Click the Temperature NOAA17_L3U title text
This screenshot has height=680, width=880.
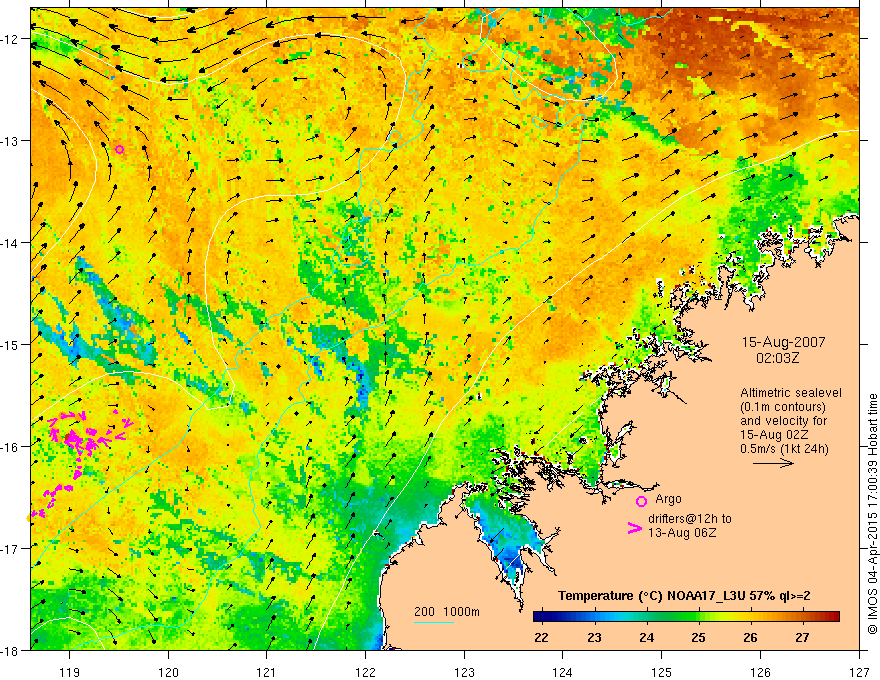pos(684,596)
